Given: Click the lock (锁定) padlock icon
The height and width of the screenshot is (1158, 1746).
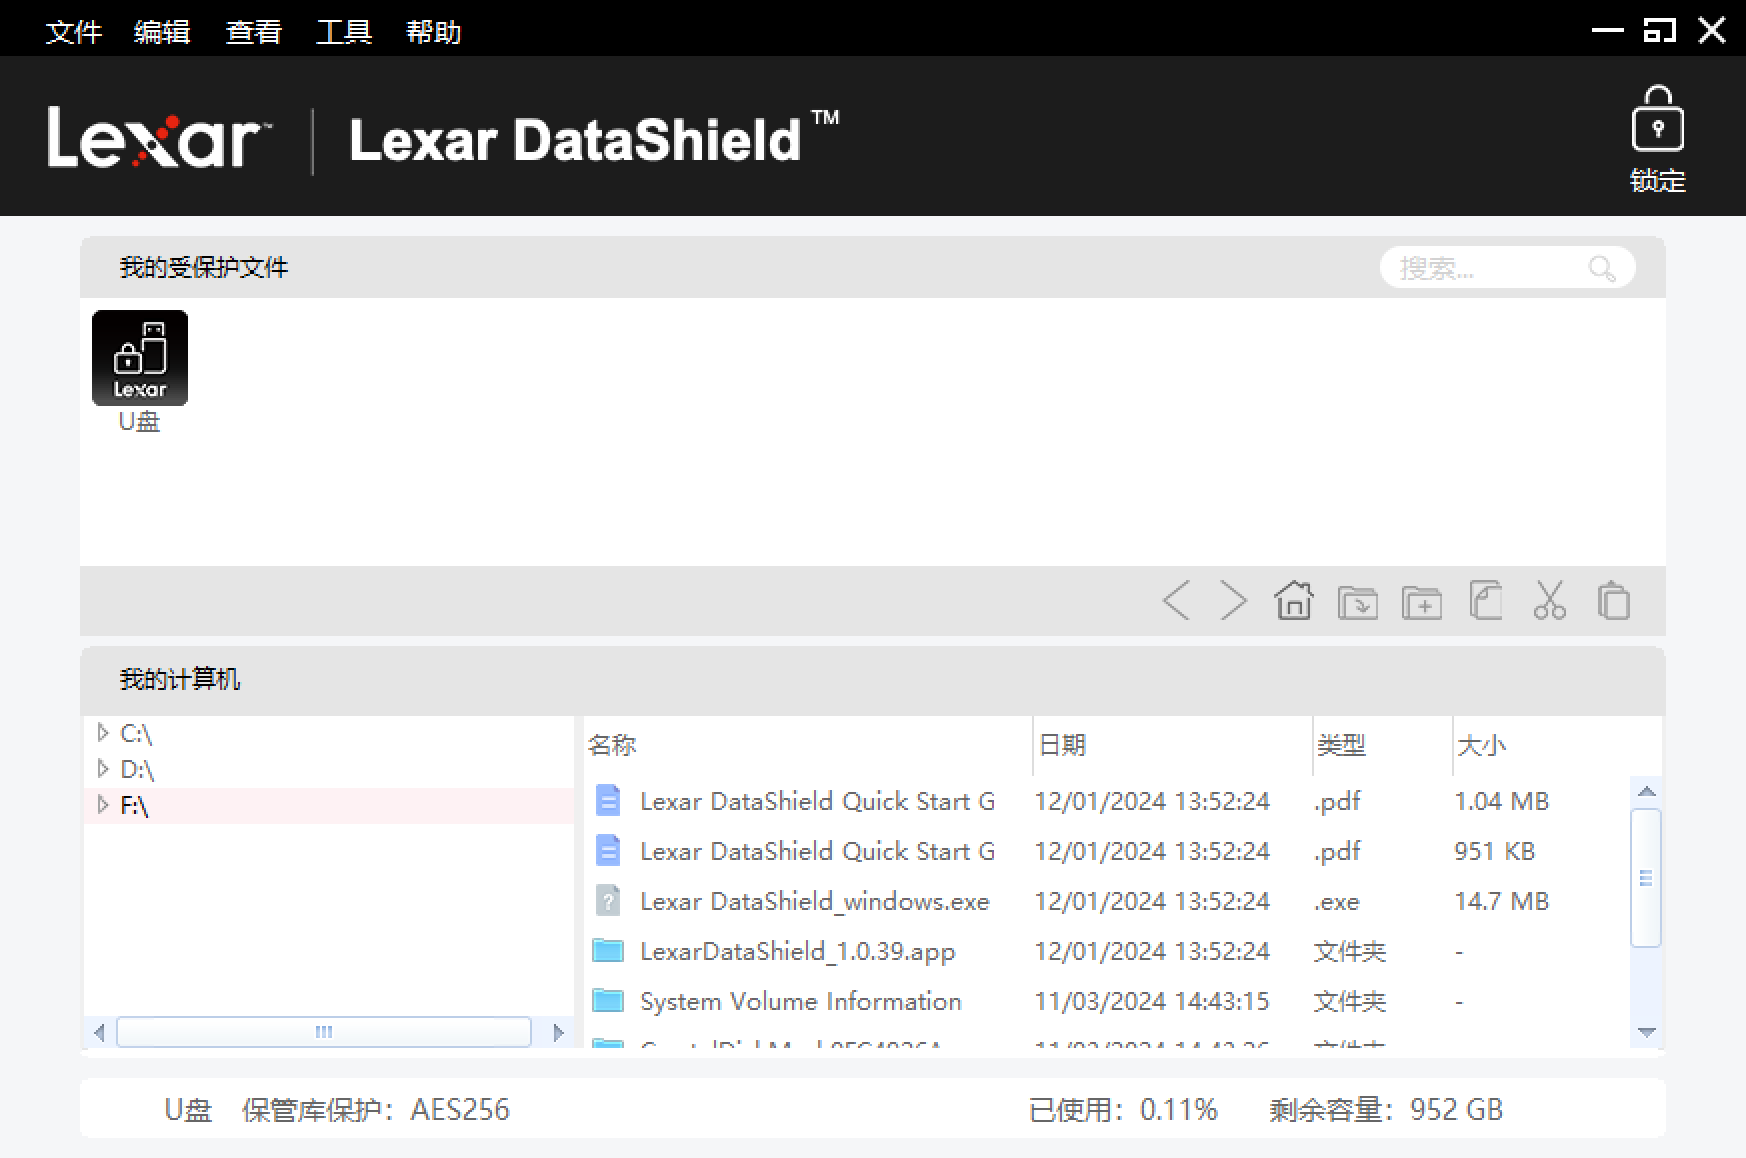Looking at the screenshot, I should tap(1657, 120).
